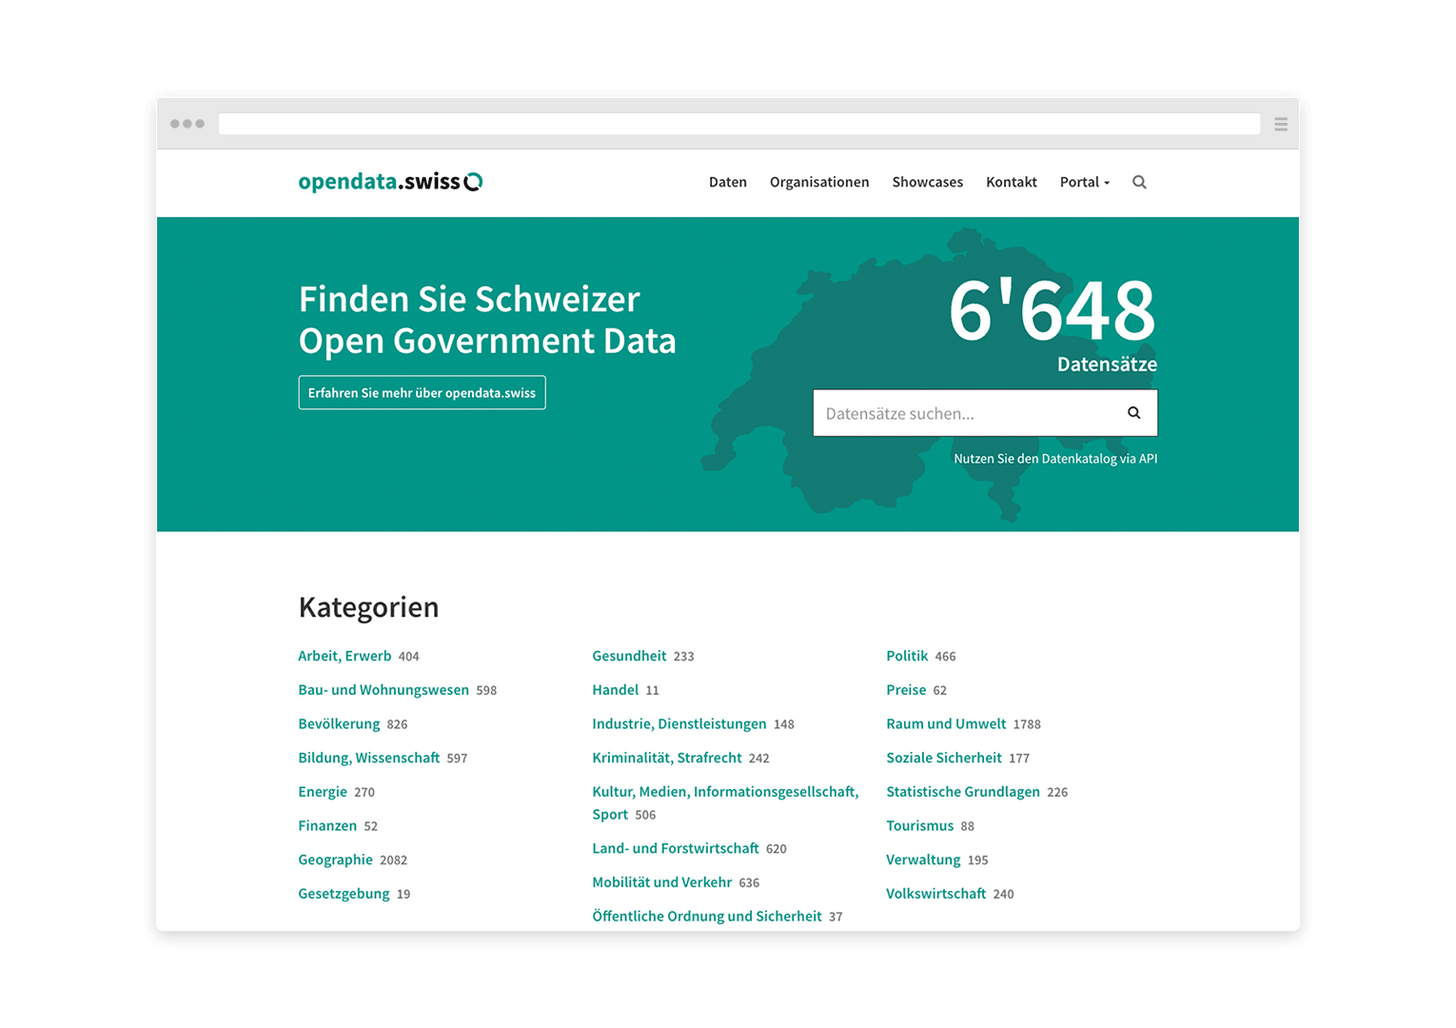Image resolution: width=1456 pixels, height=1028 pixels.
Task: Click 'Erfahren Sie mehr über opendata.swiss' button
Action: point(422,393)
